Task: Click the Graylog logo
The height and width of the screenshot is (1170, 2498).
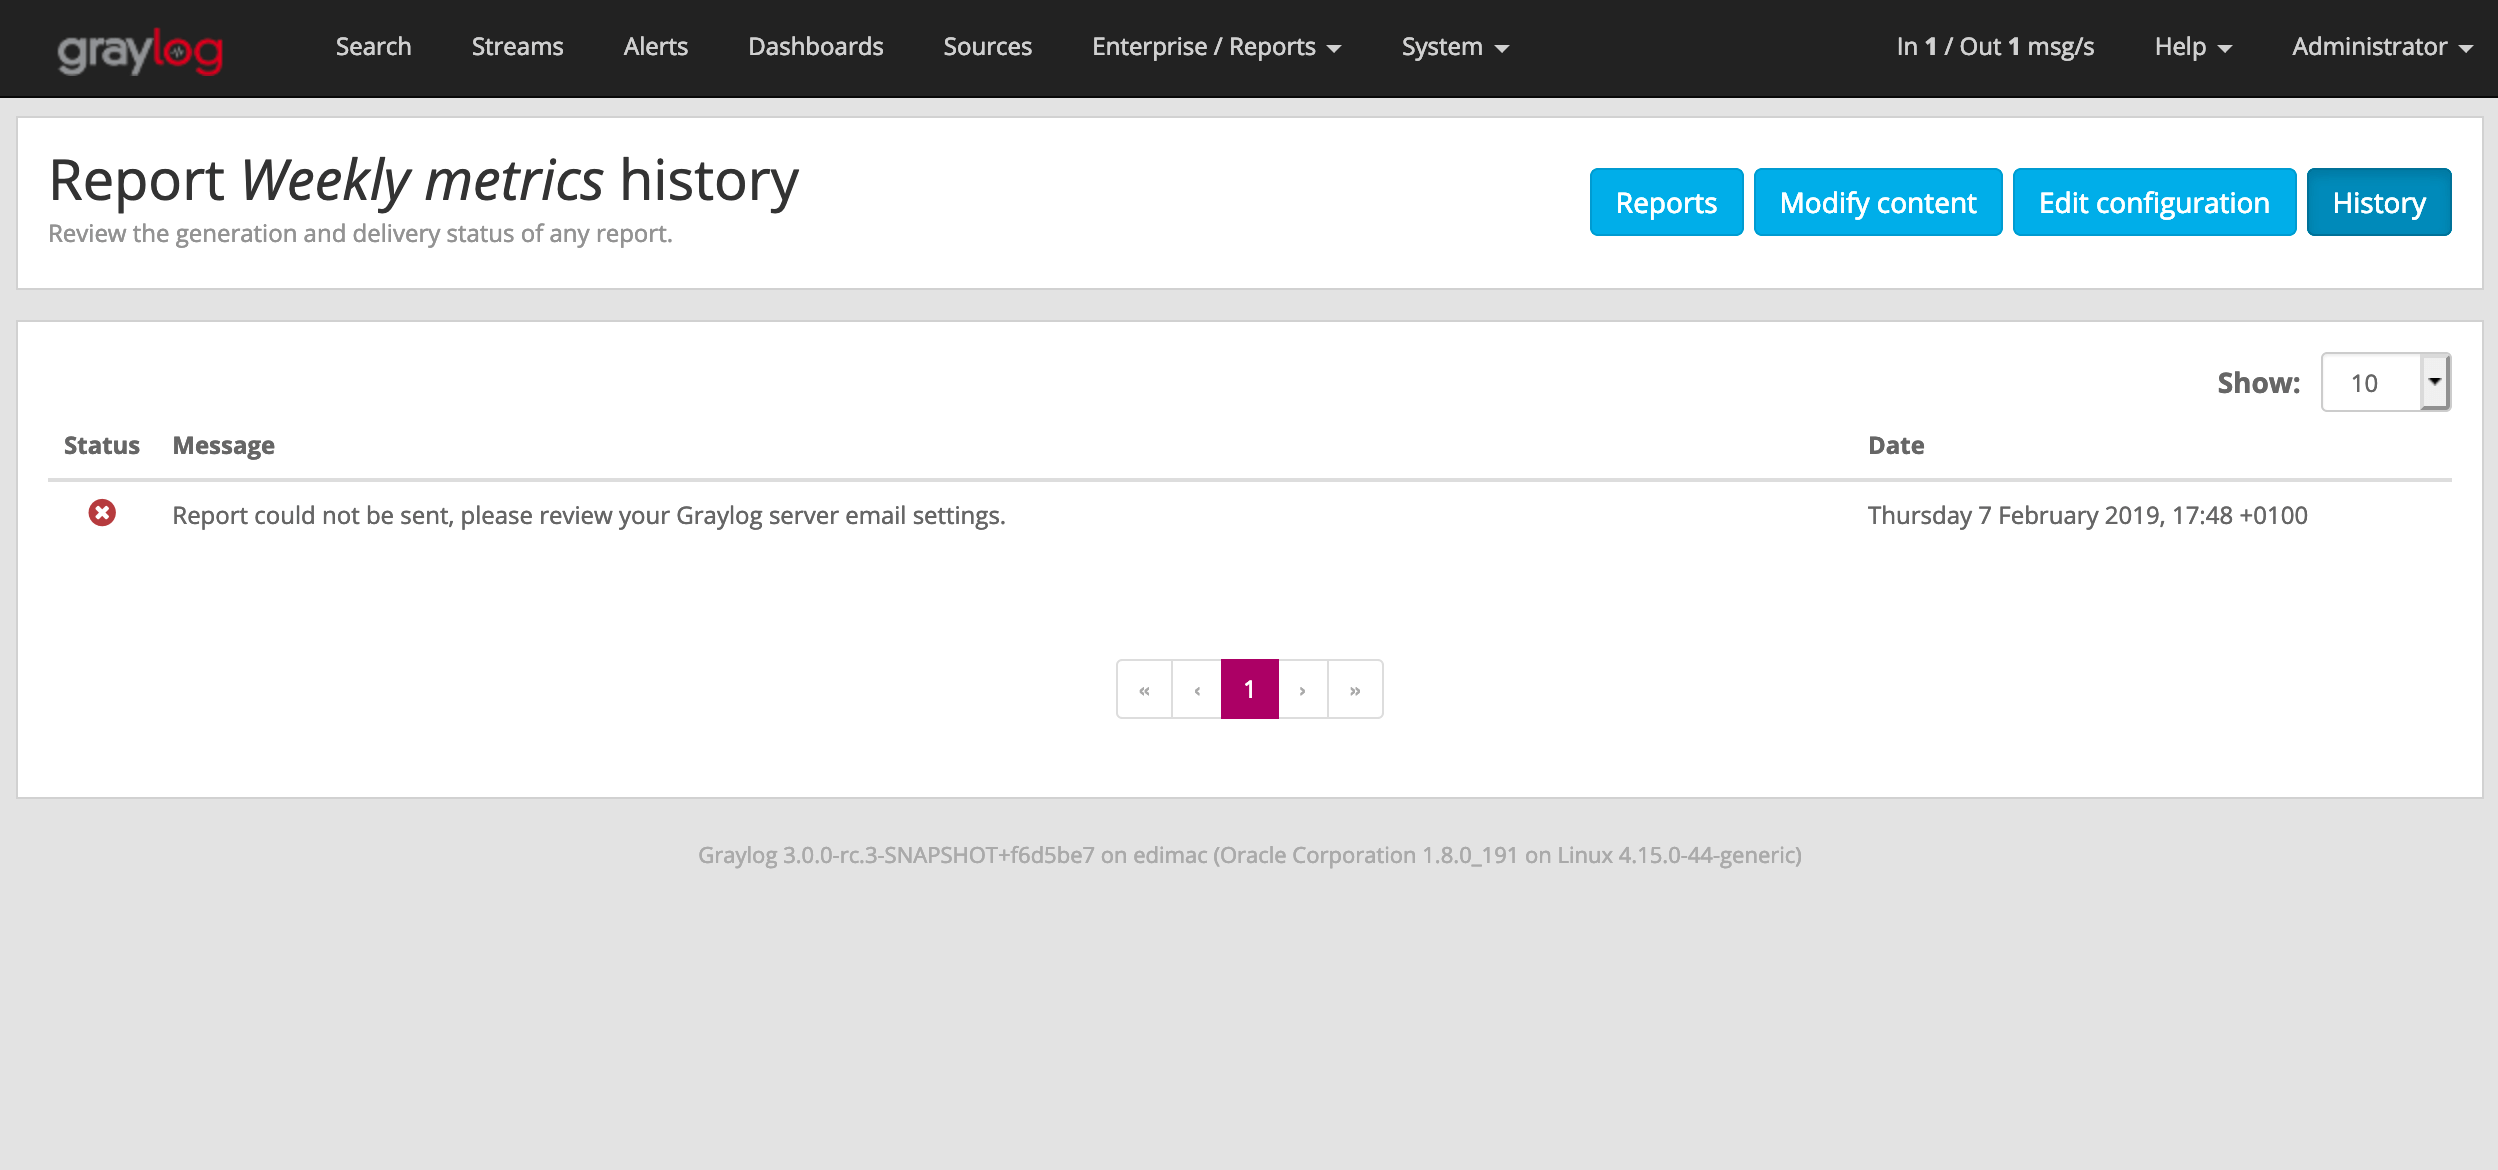Action: (x=139, y=47)
